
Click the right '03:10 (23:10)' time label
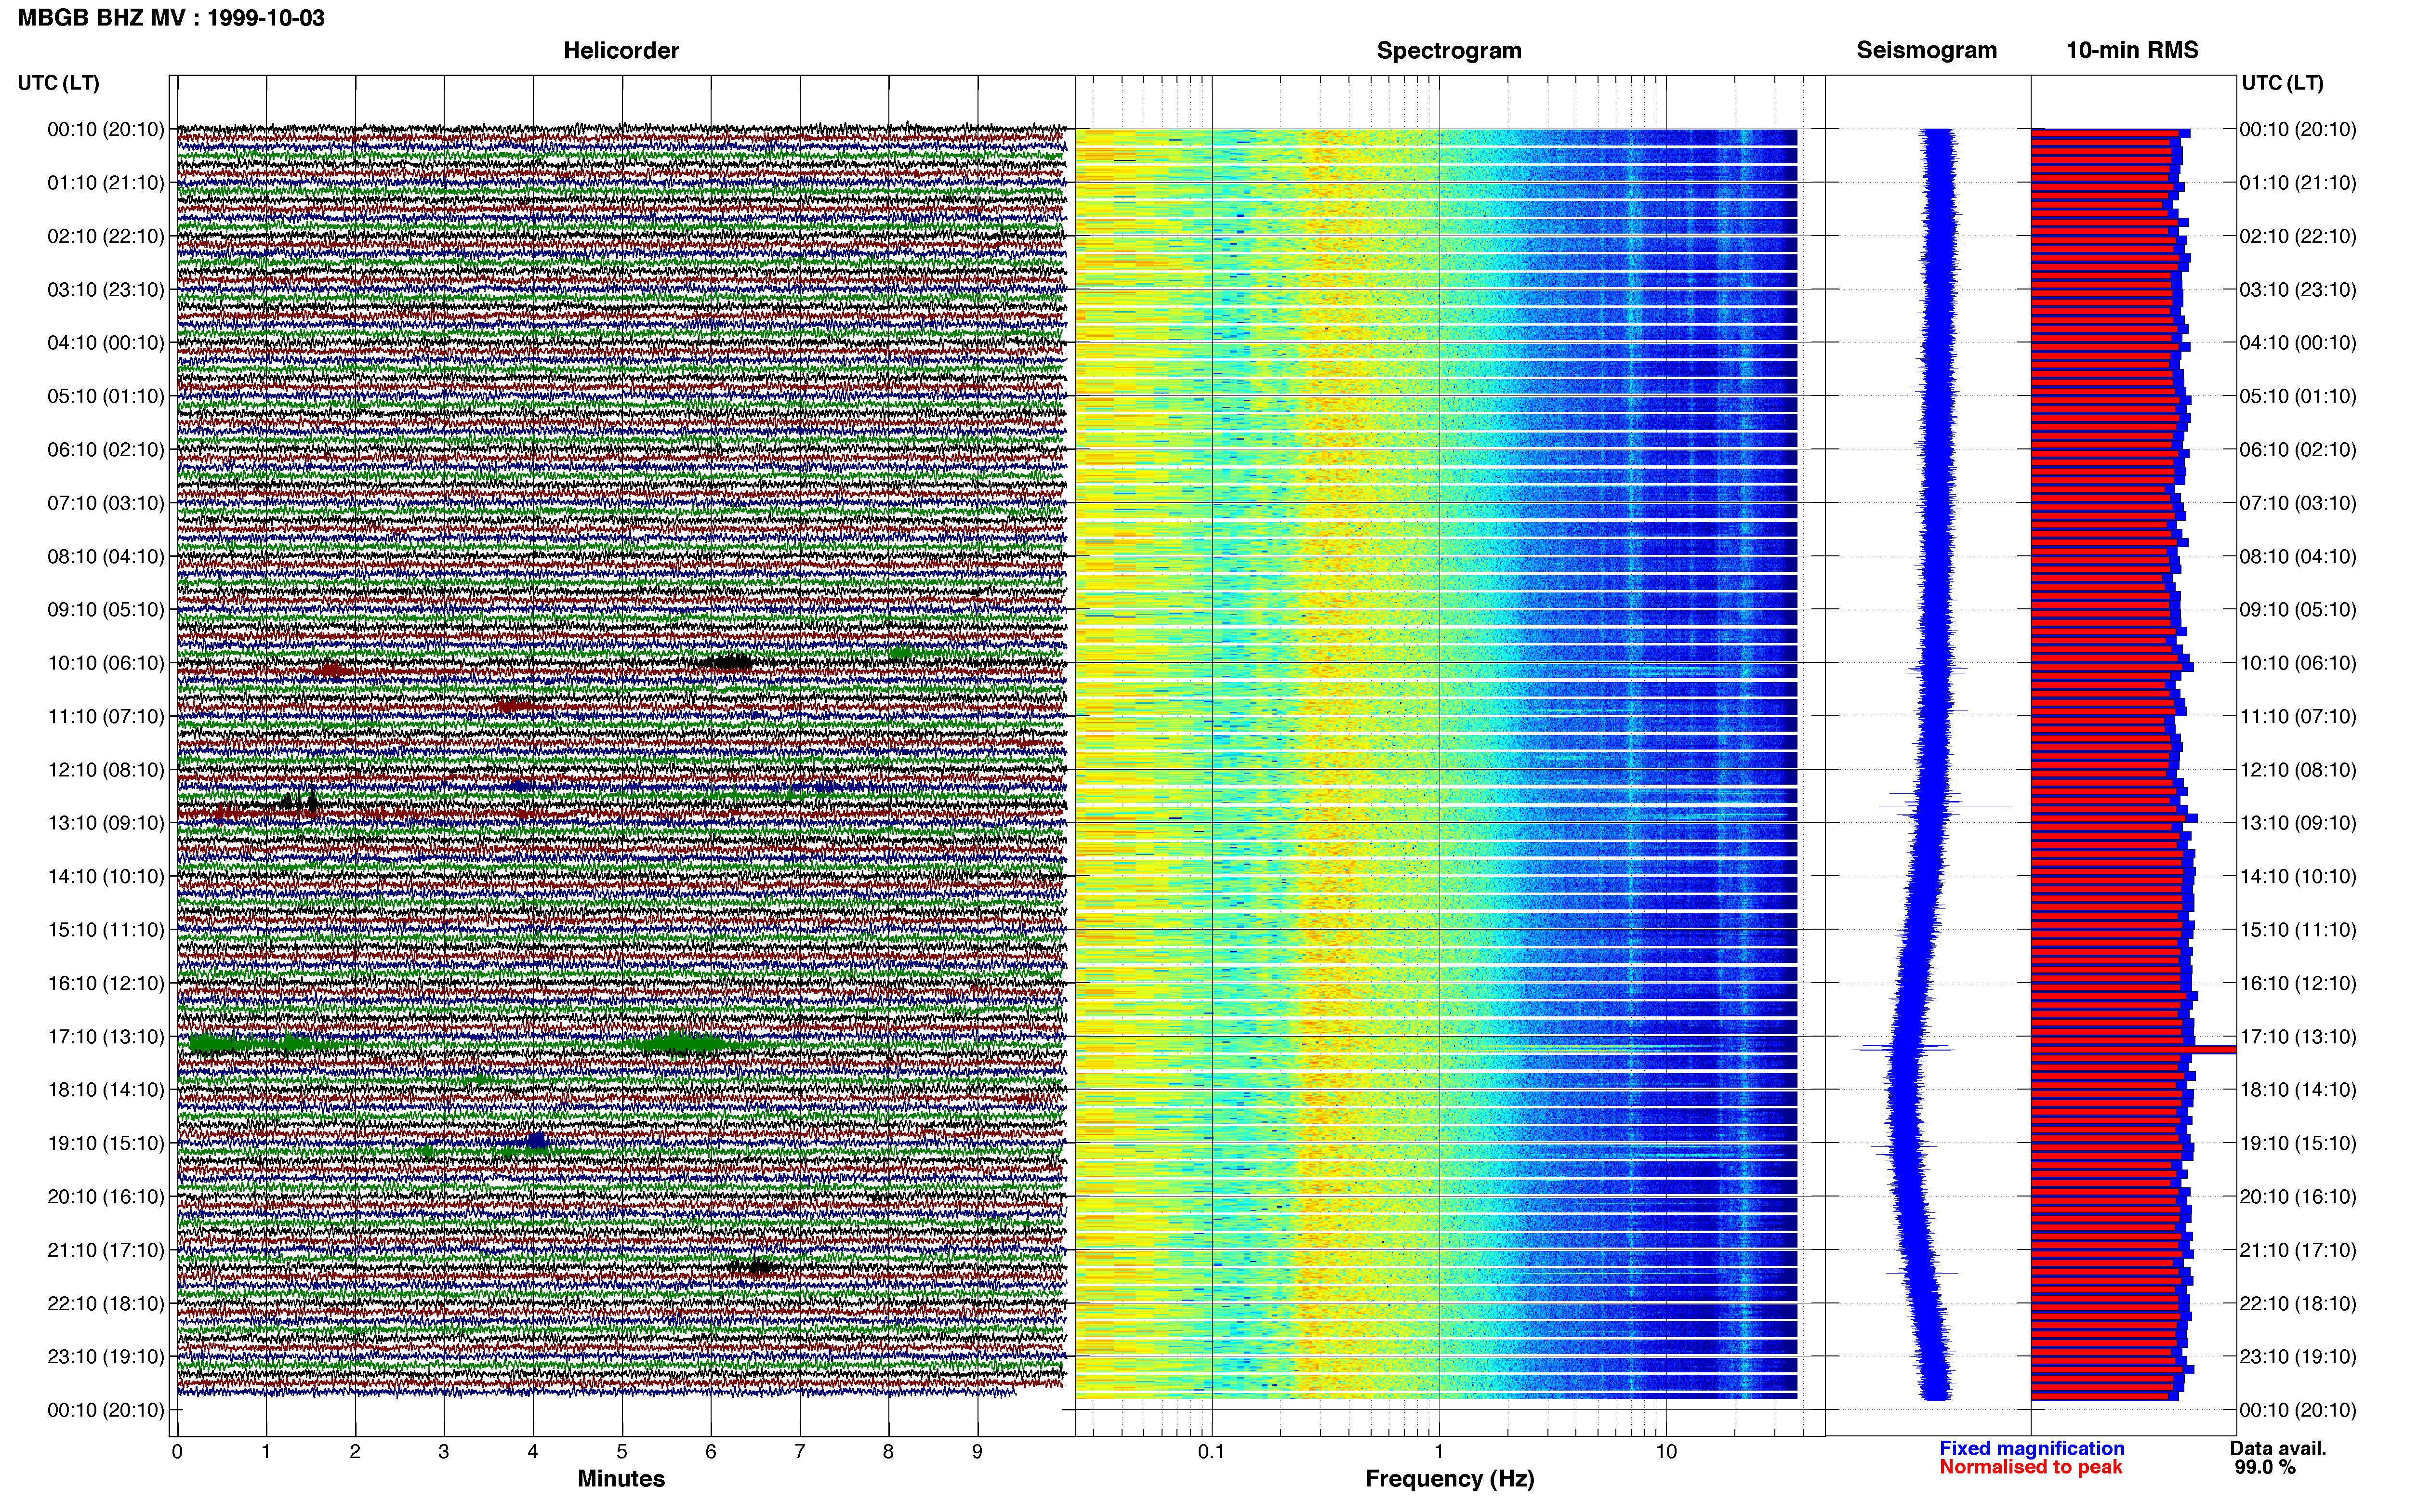[x=2298, y=290]
